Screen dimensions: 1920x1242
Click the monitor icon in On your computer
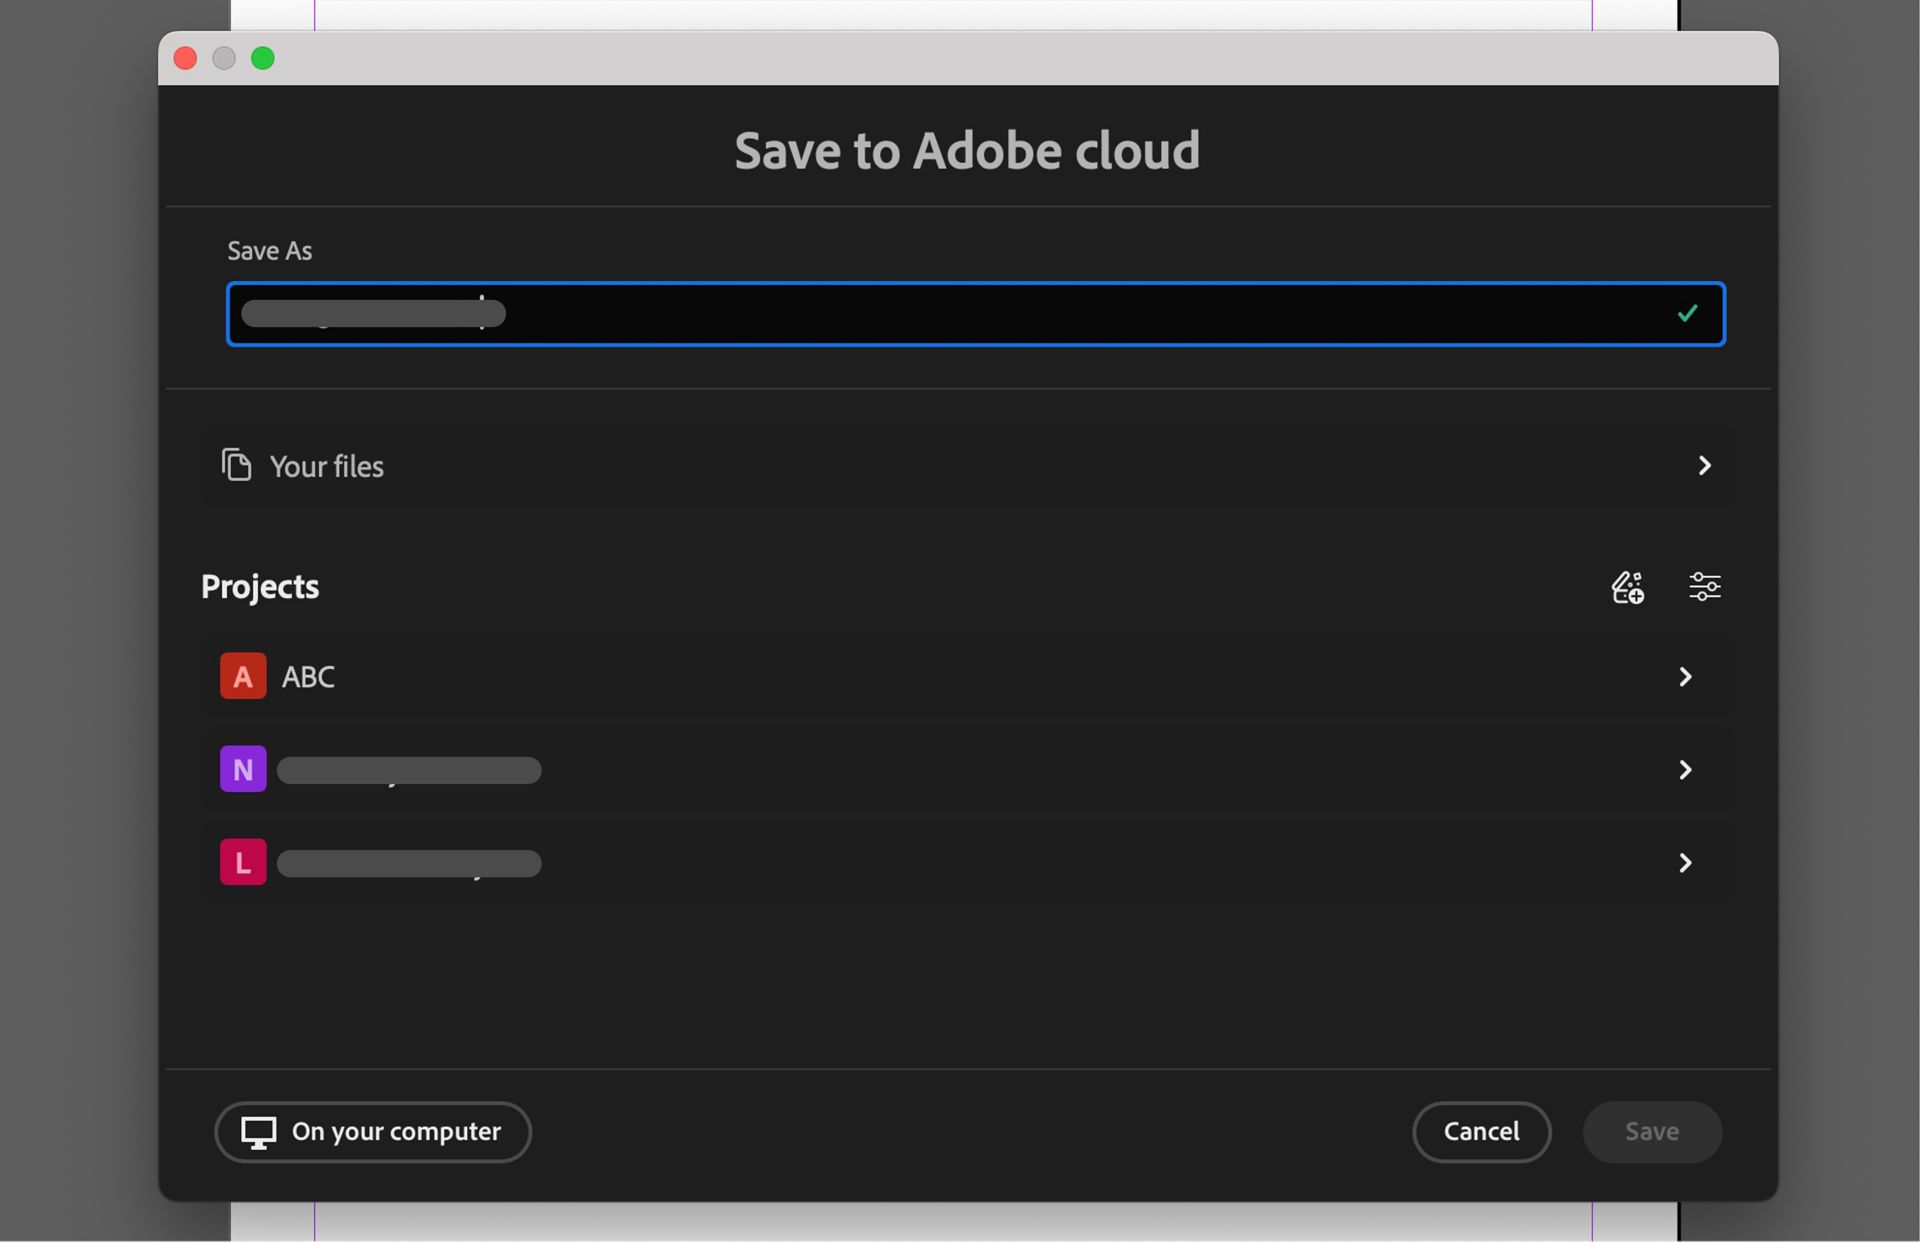(x=258, y=1132)
